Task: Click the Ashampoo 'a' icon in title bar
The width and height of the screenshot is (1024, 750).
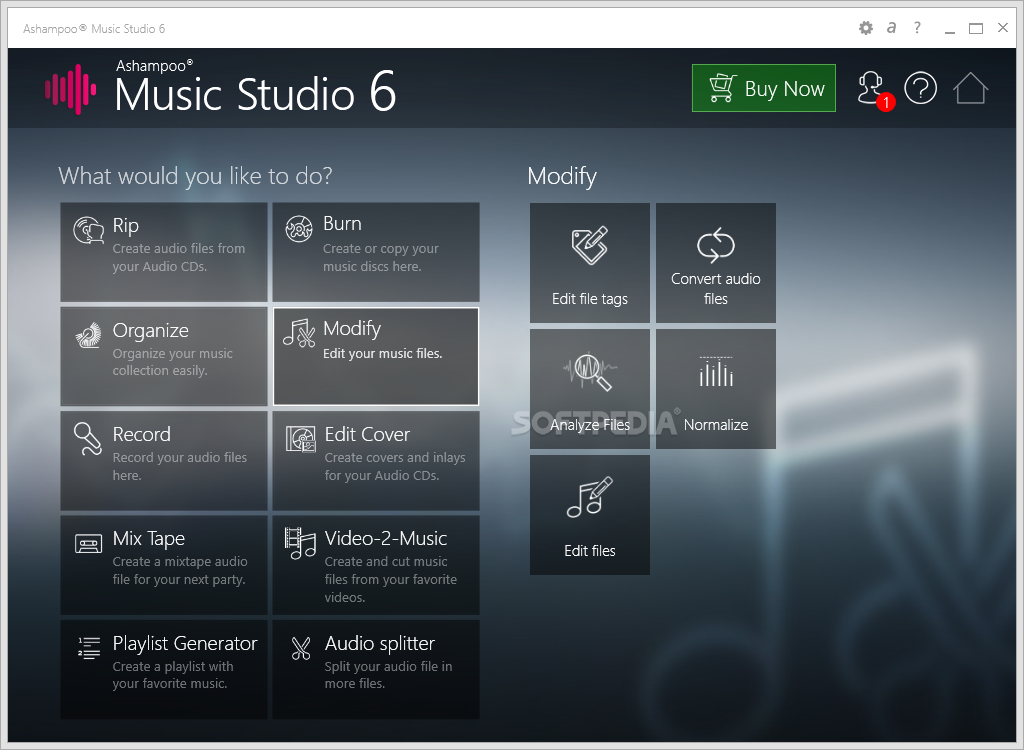Action: tap(891, 27)
